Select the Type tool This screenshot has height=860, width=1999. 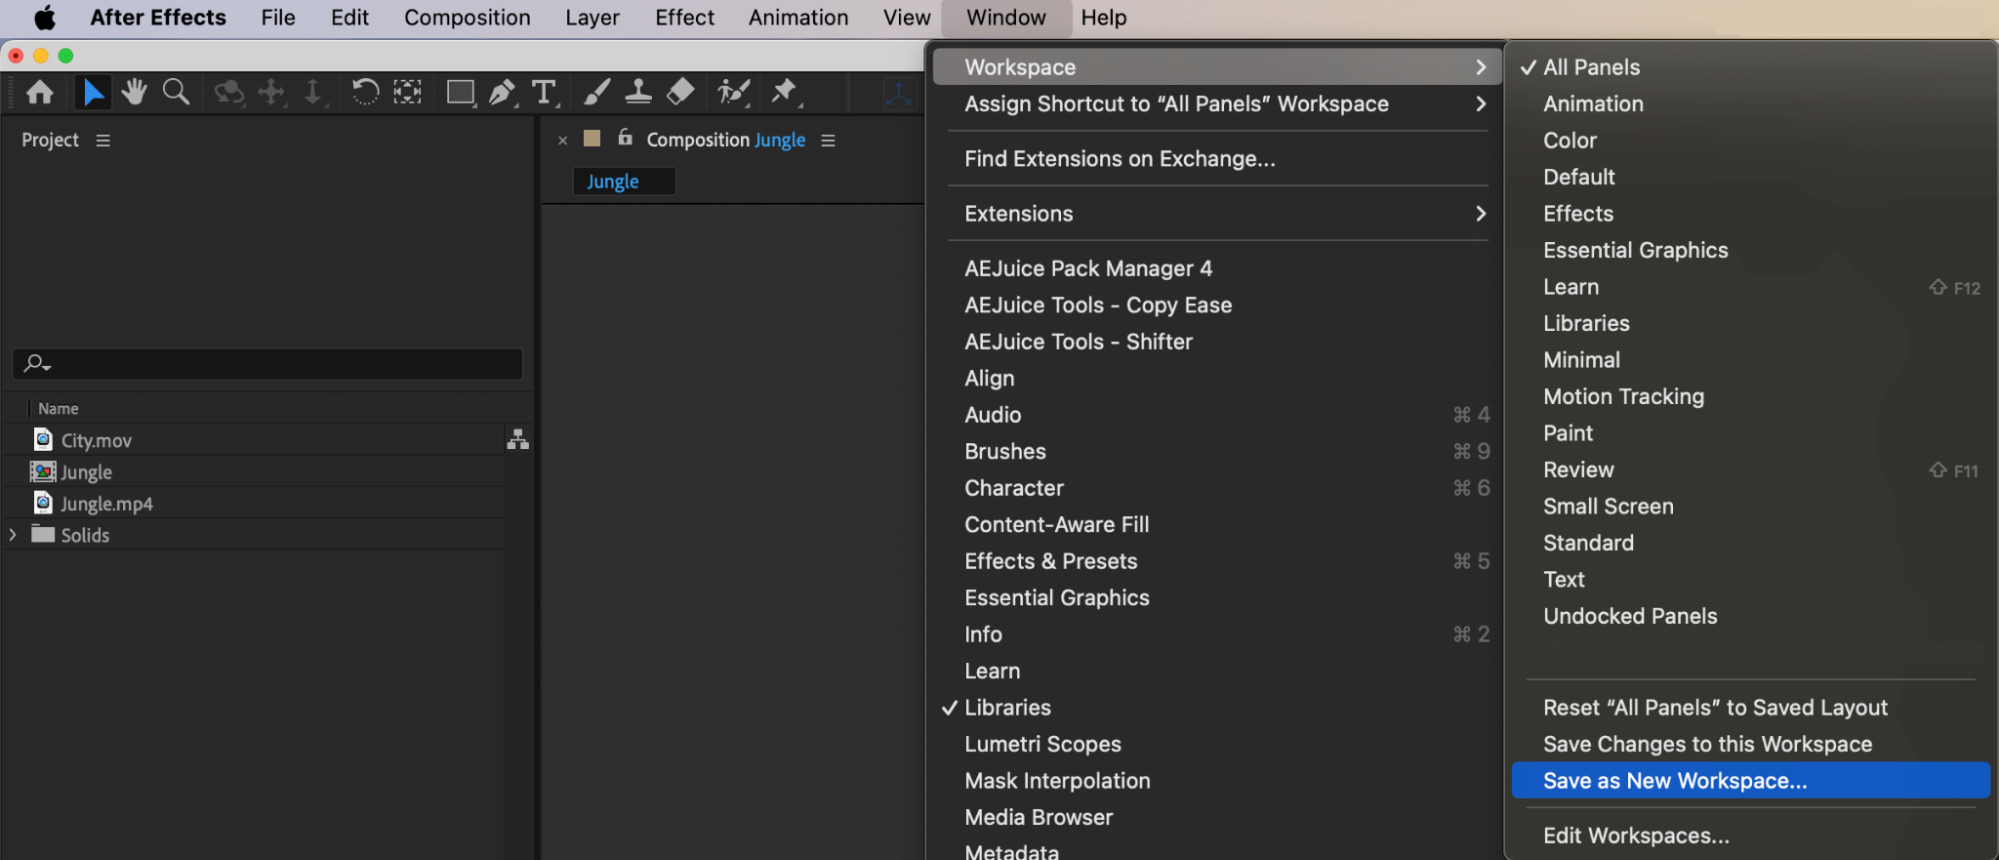pos(545,93)
